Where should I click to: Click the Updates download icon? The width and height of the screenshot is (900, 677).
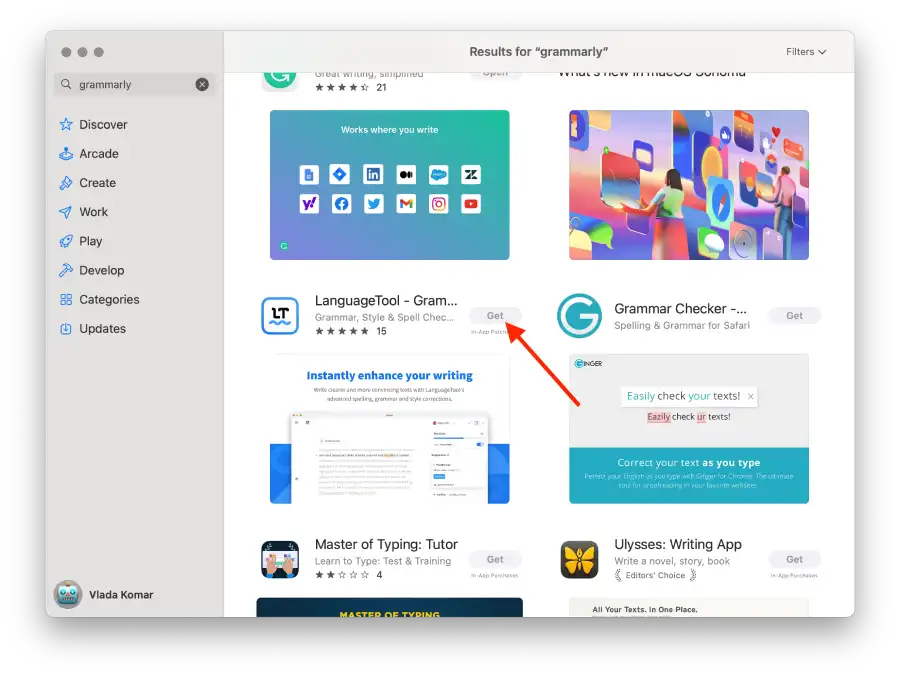pyautogui.click(x=66, y=329)
